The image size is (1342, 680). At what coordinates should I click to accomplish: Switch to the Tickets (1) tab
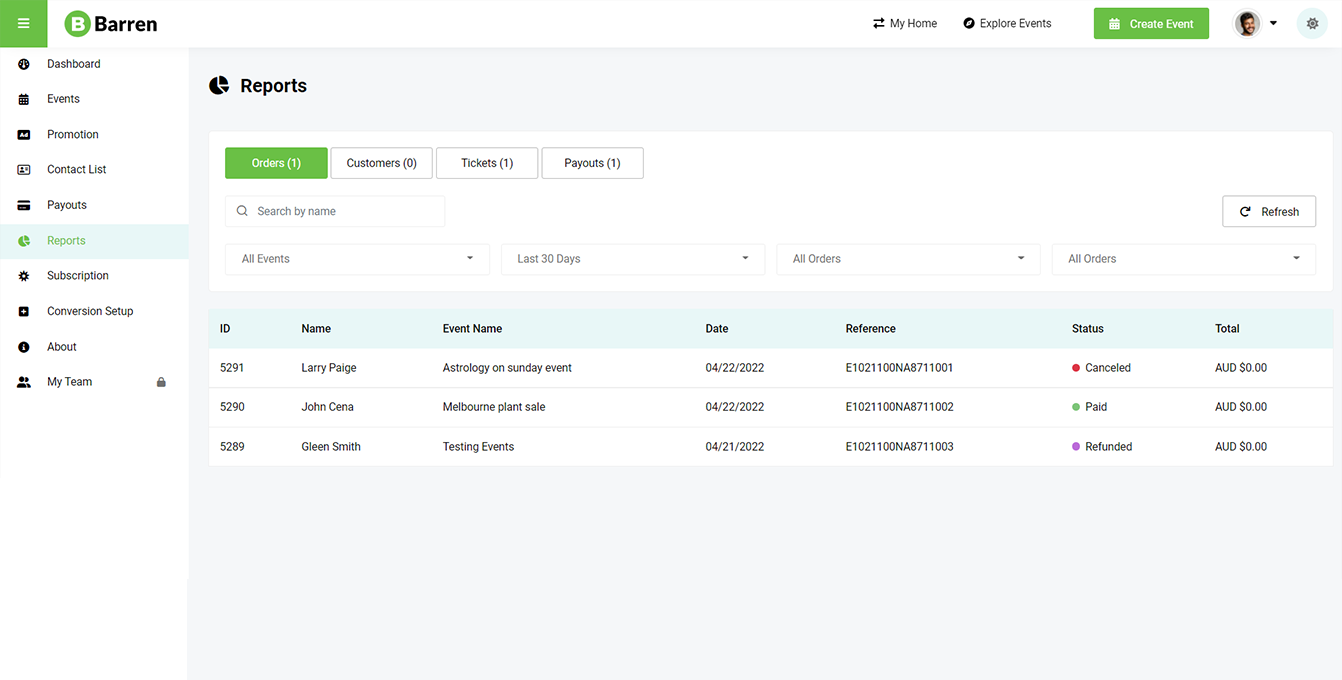coord(487,163)
